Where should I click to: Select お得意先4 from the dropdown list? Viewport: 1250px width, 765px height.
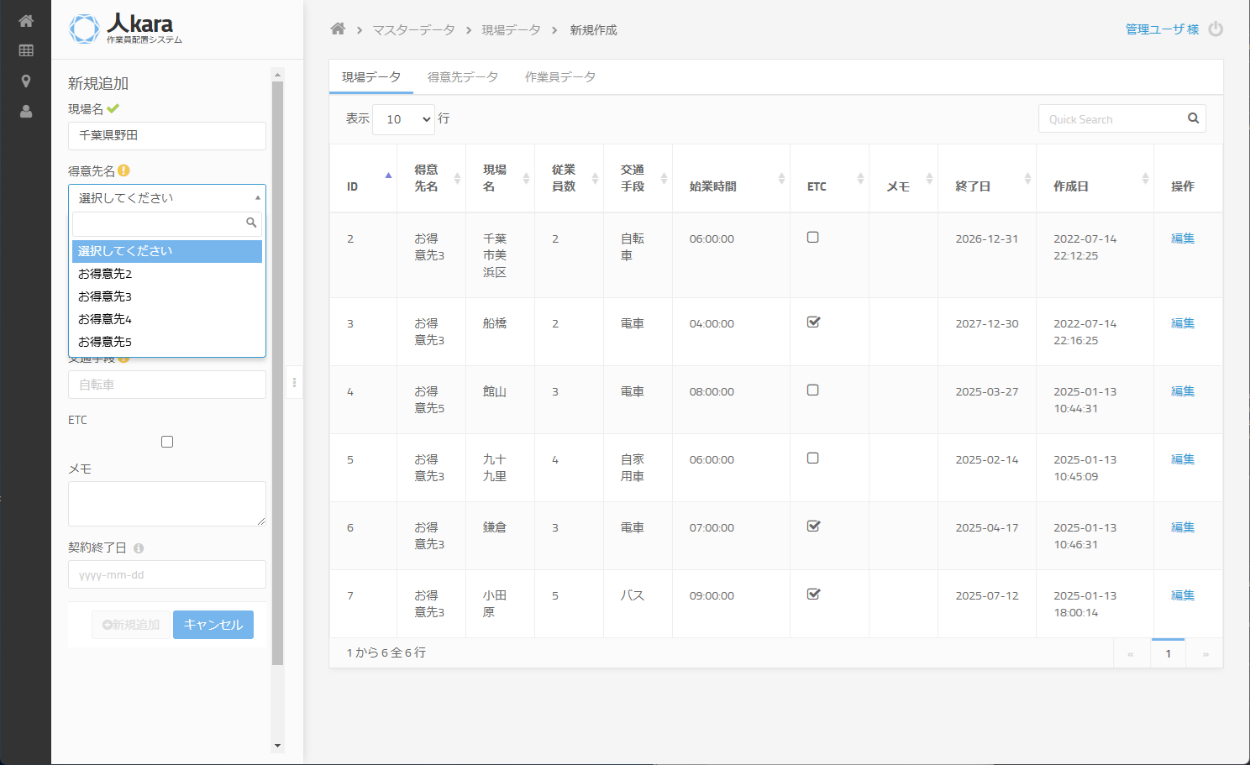[x=105, y=319]
